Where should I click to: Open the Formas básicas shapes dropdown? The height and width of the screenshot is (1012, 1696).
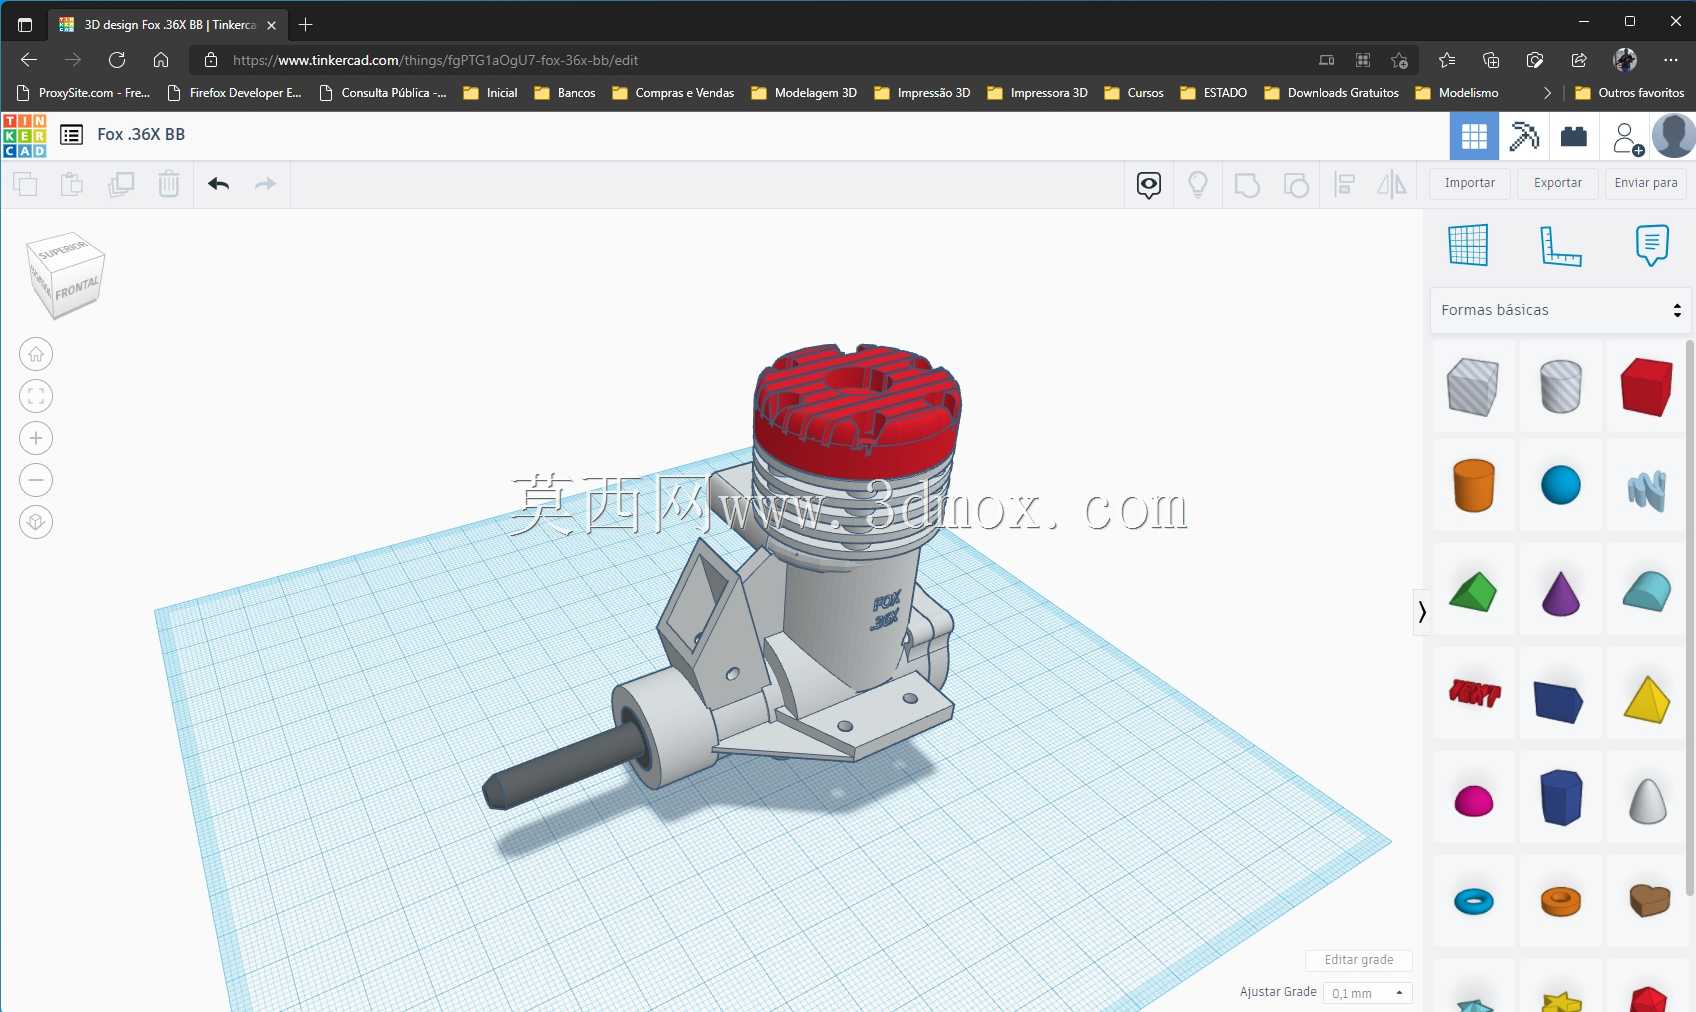[x=1560, y=310]
